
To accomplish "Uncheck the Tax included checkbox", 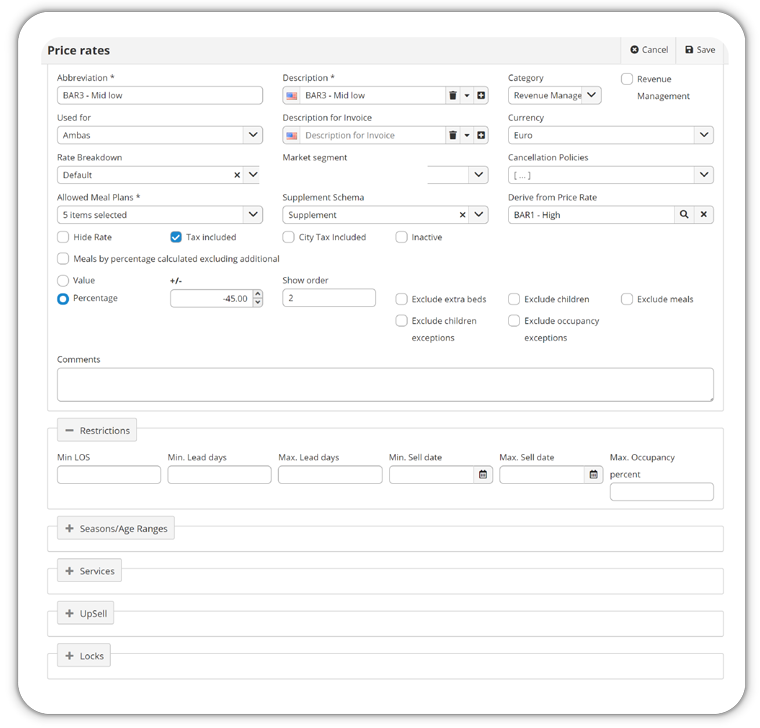I will [x=176, y=237].
